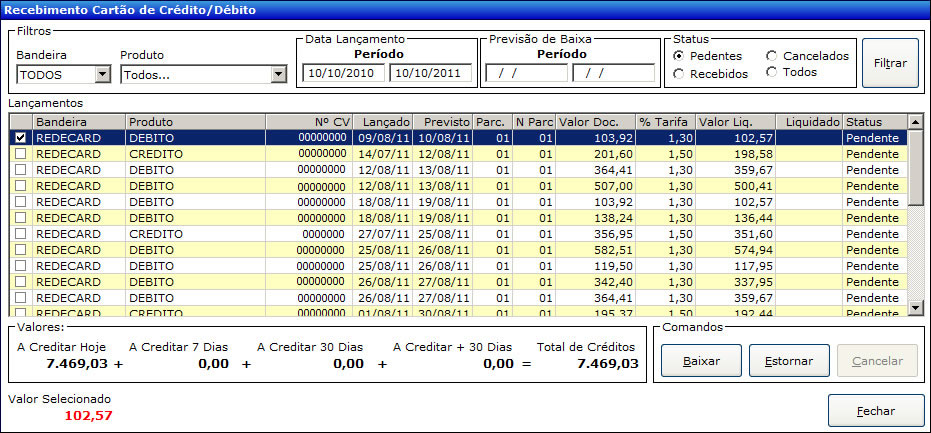The height and width of the screenshot is (433, 931).
Task: Click the Lançado column header
Action: pyautogui.click(x=382, y=122)
